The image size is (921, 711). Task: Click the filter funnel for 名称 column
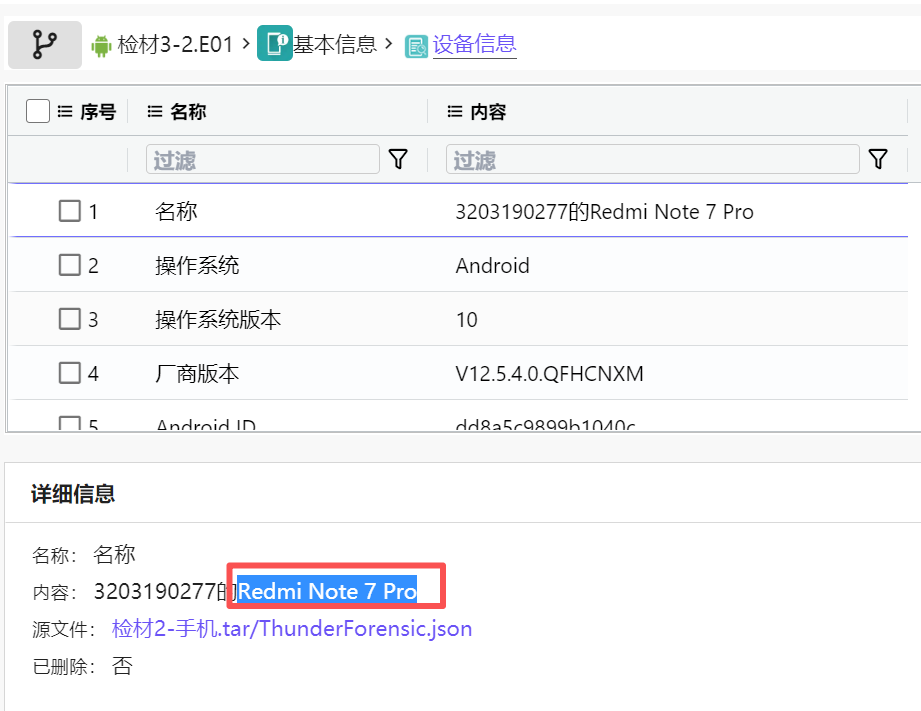click(398, 159)
